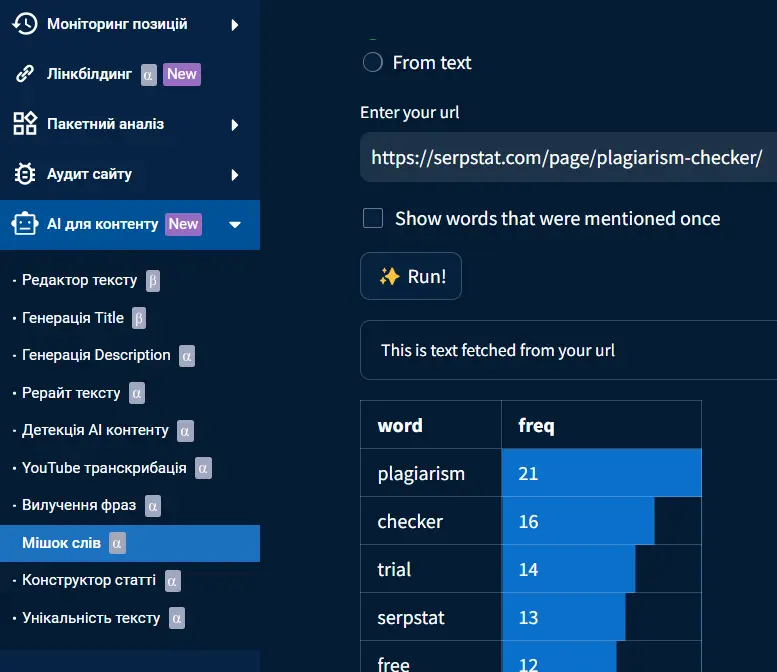The image size is (777, 672).
Task: Click the alpha badge beside Рерайт тексту
Action: 137,393
